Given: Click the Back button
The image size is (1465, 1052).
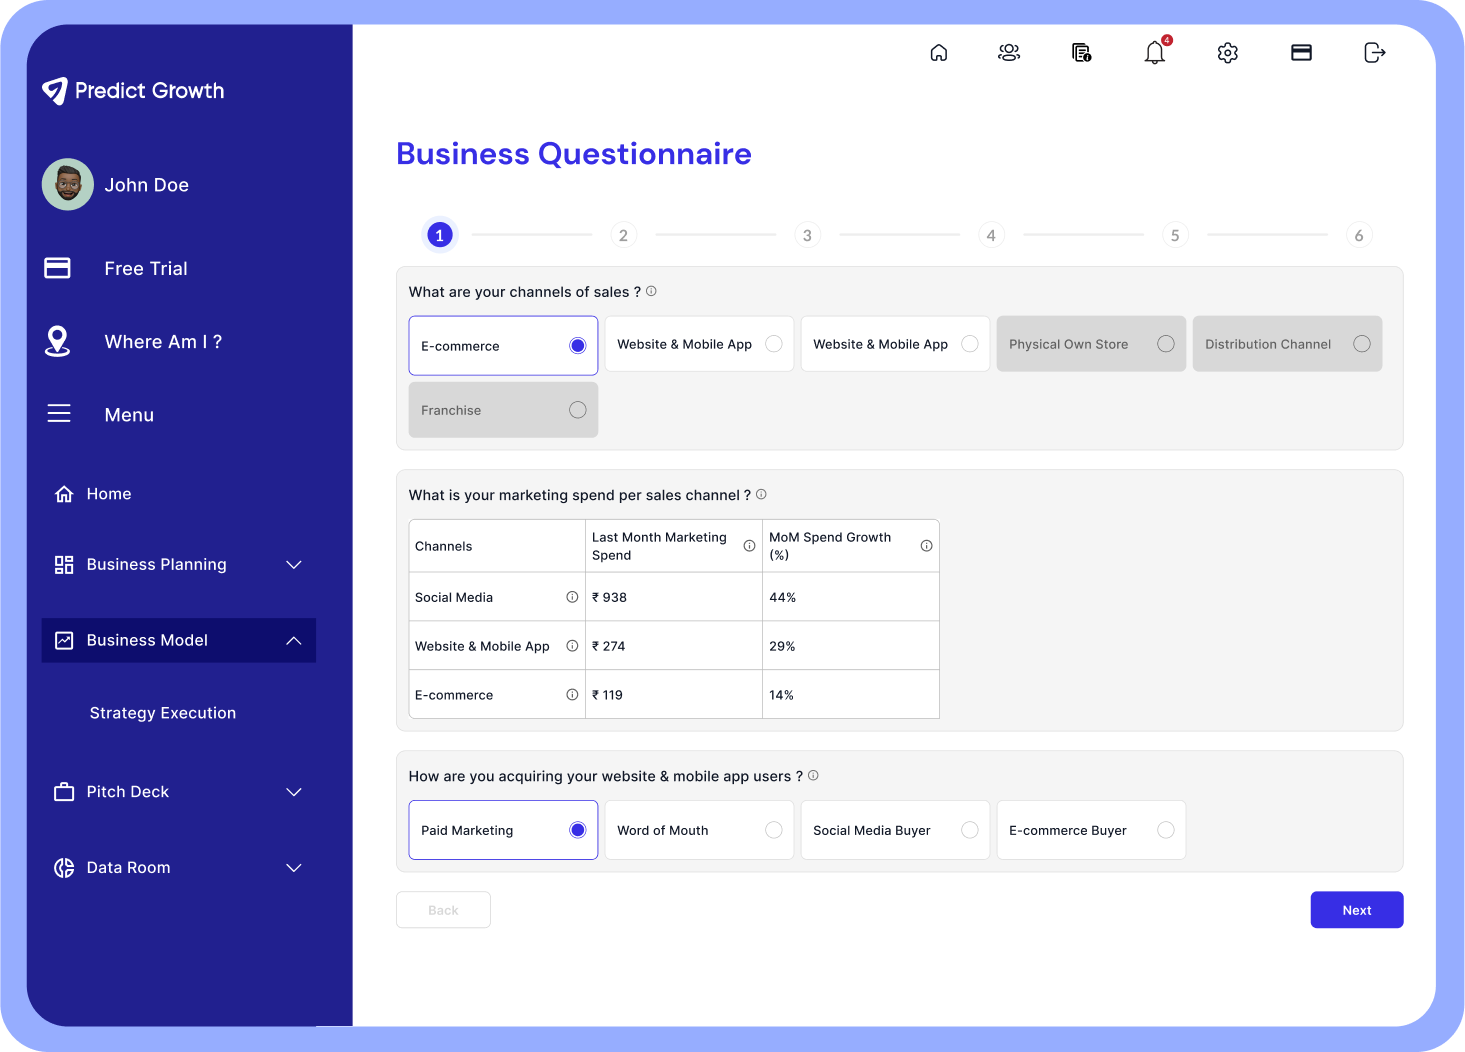Looking at the screenshot, I should 443,910.
